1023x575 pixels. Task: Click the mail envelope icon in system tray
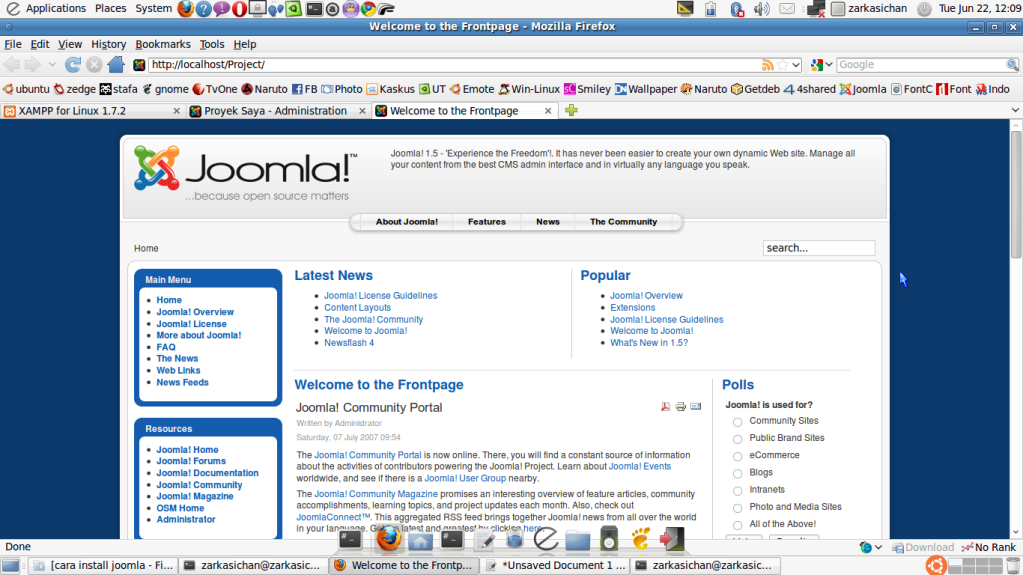point(787,8)
